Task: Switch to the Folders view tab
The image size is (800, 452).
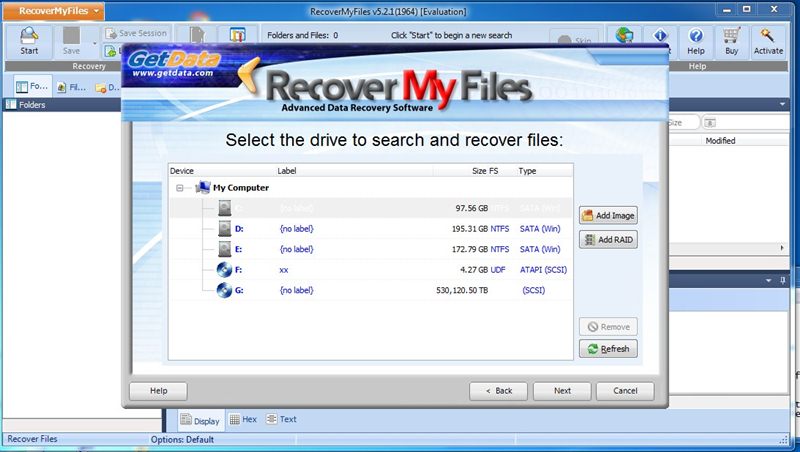Action: point(32,87)
